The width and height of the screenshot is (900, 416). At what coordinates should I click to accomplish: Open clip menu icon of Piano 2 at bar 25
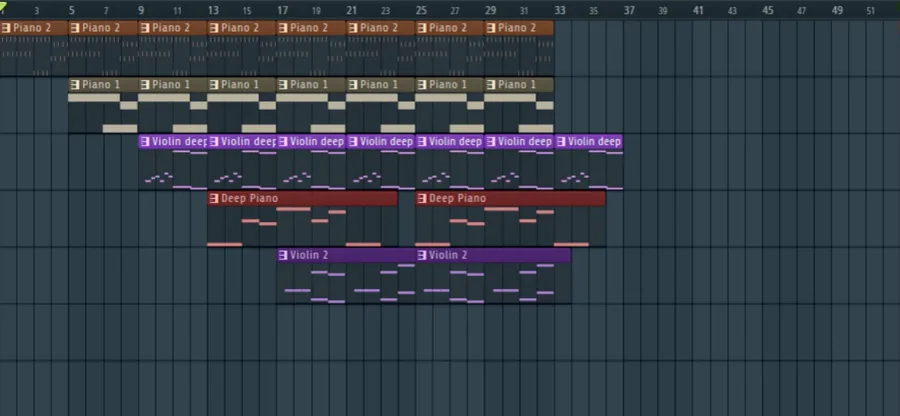click(422, 28)
